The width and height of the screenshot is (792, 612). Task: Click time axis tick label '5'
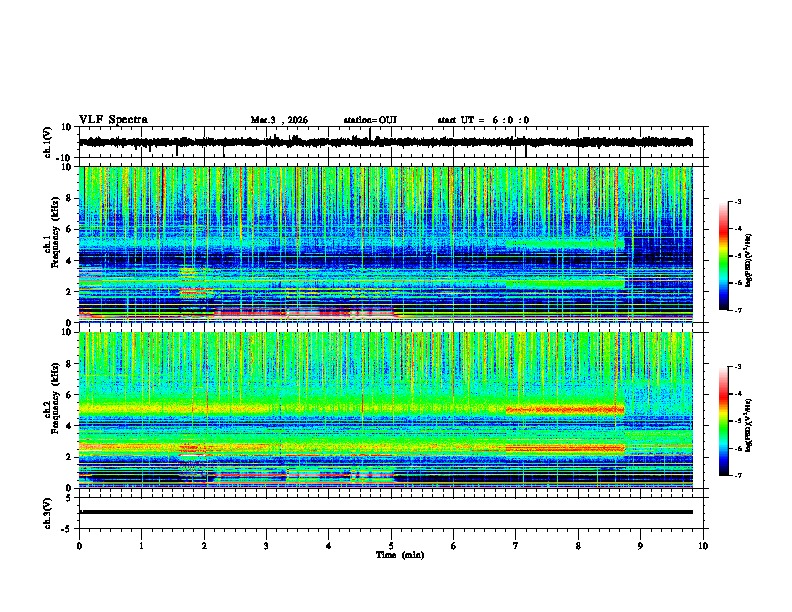[x=391, y=546]
